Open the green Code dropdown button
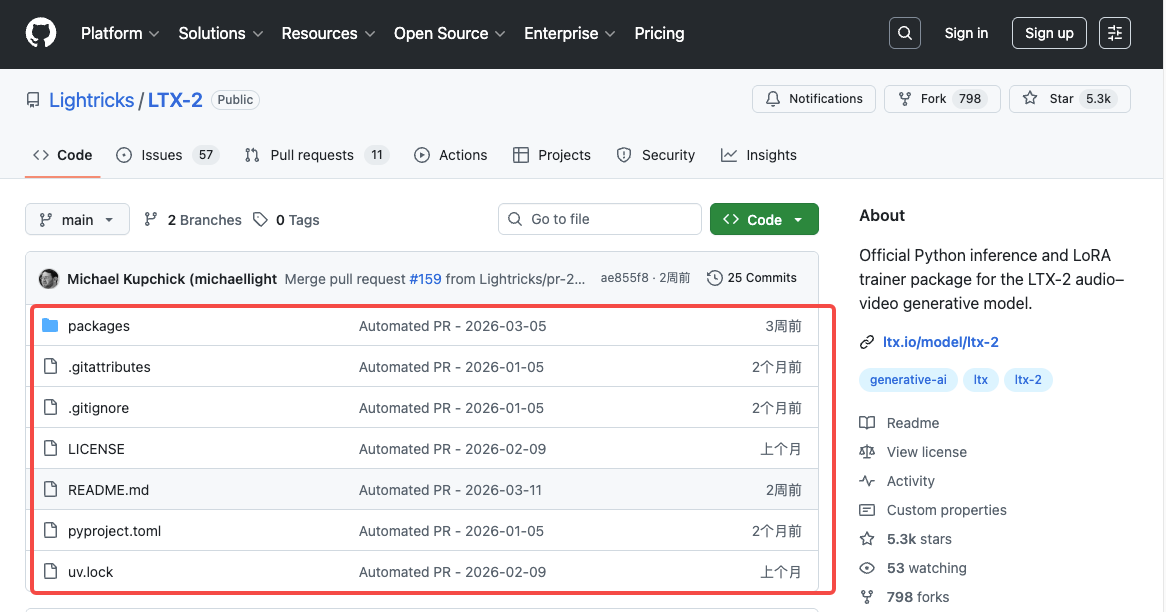1166x612 pixels. tap(764, 219)
